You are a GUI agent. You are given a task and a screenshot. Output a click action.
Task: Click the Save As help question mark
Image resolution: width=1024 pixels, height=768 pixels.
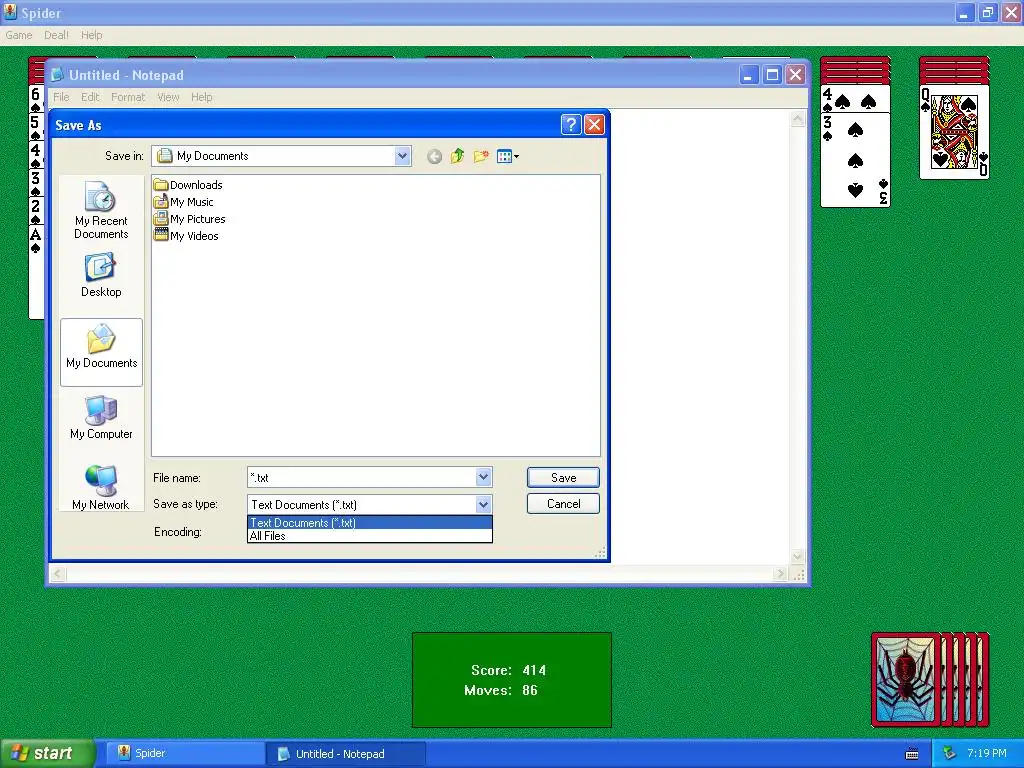[x=571, y=125]
